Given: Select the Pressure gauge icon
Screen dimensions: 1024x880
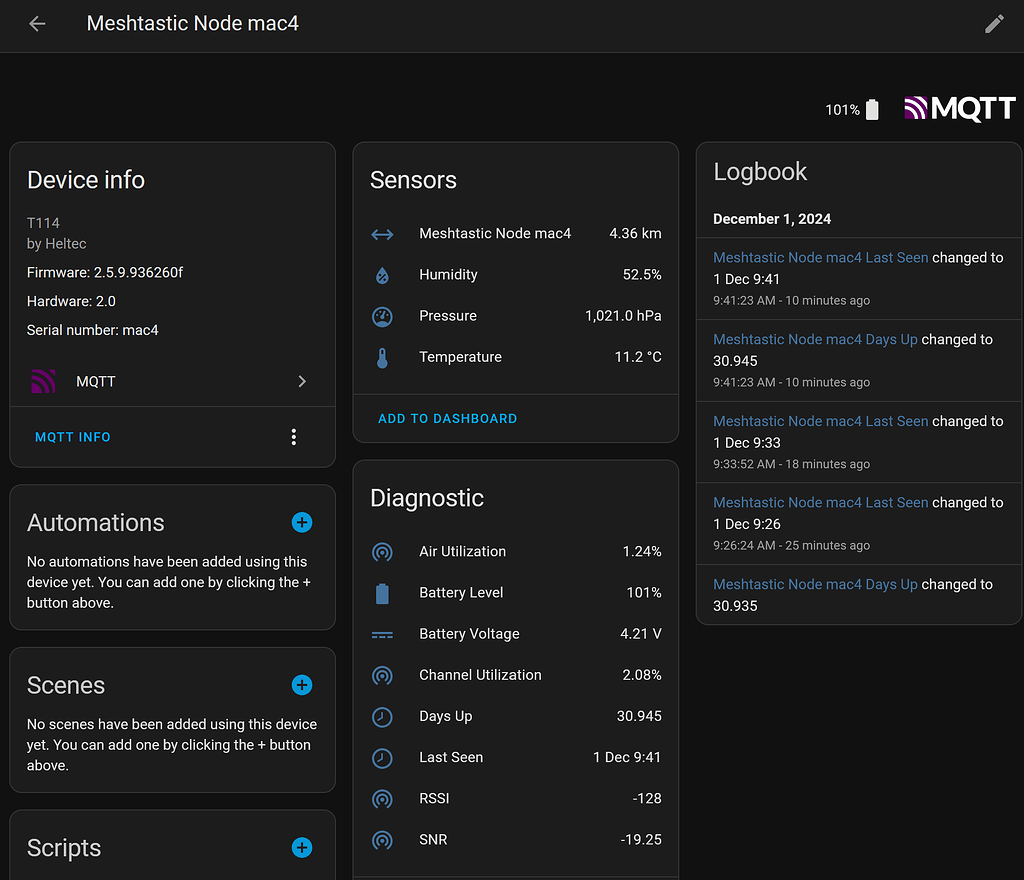Looking at the screenshot, I should [x=383, y=316].
